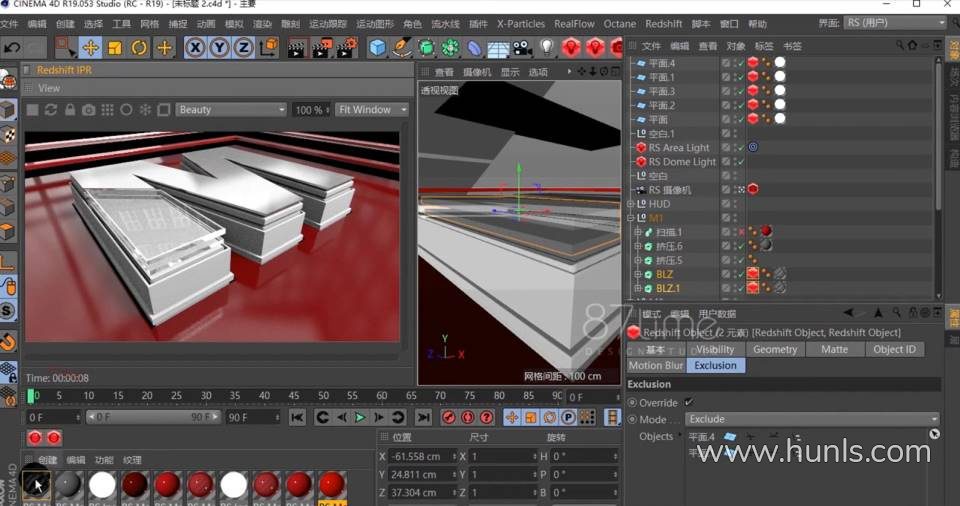Switch to the Motion Blur tab
Viewport: 960px width, 506px height.
pyautogui.click(x=656, y=365)
